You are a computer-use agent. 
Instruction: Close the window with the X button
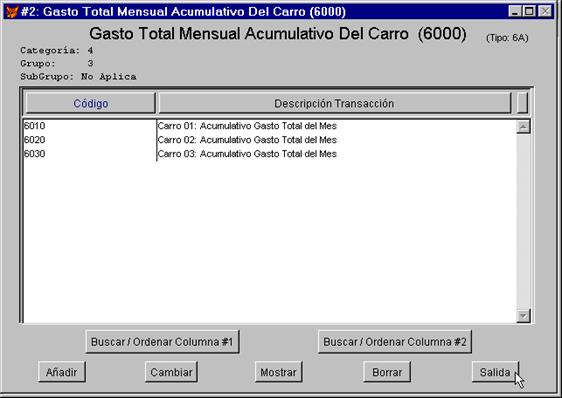tap(545, 11)
